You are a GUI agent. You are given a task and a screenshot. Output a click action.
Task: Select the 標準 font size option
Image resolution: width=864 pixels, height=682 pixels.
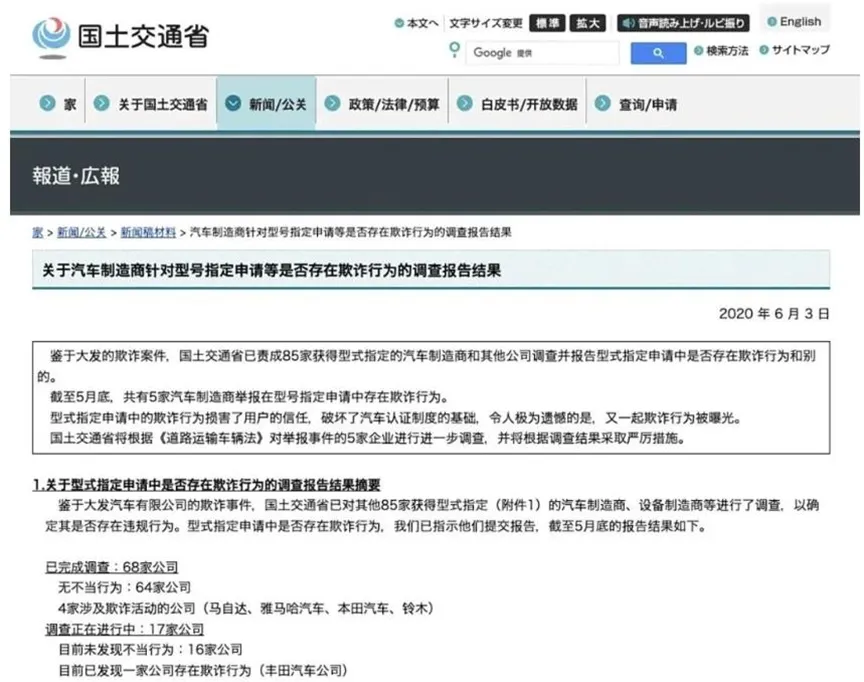point(545,22)
